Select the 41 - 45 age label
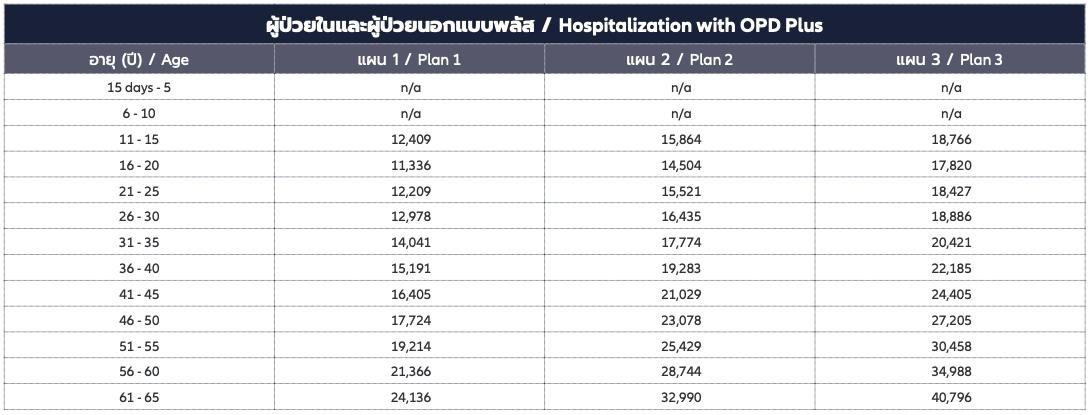Viewport: 1092px width, 415px height. click(x=139, y=295)
